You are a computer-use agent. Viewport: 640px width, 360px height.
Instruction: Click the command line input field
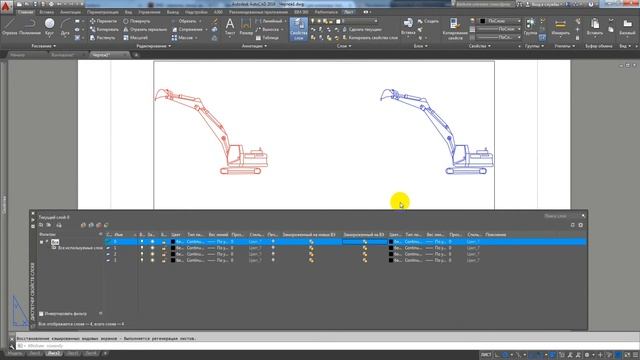click(327, 346)
